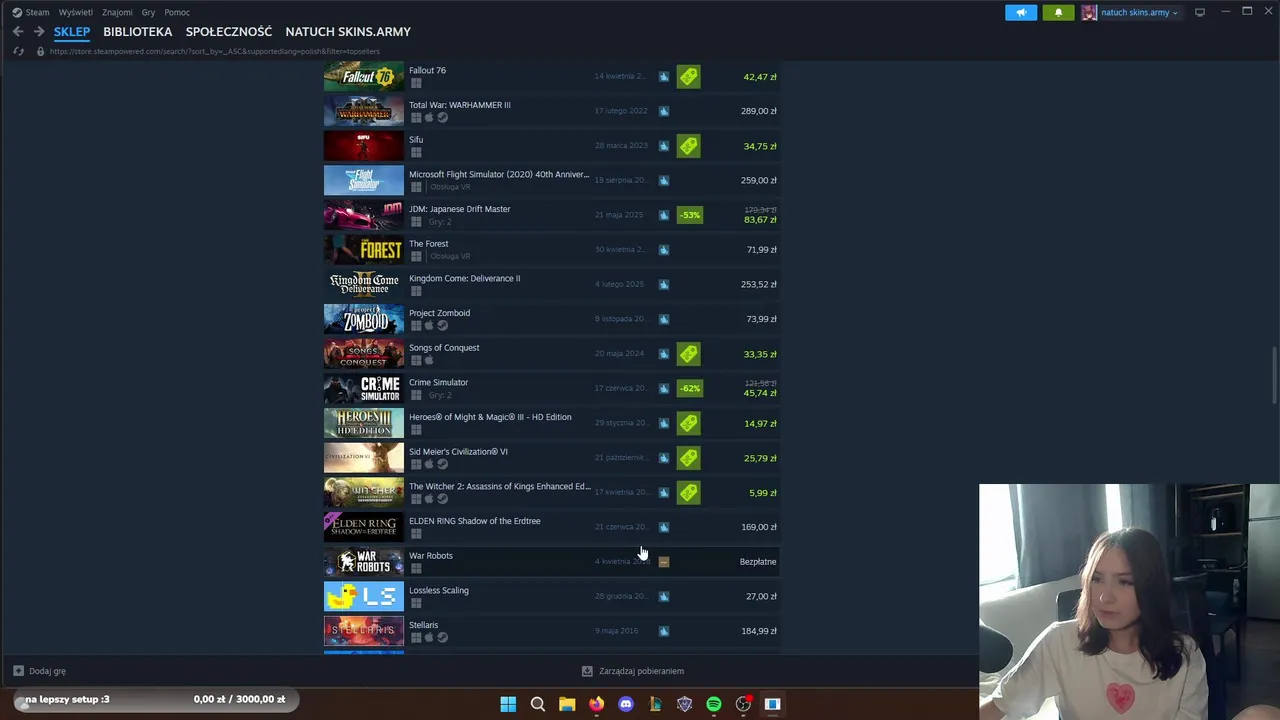Click green tag icon in Sifu row
The height and width of the screenshot is (720, 1280).
(688, 146)
